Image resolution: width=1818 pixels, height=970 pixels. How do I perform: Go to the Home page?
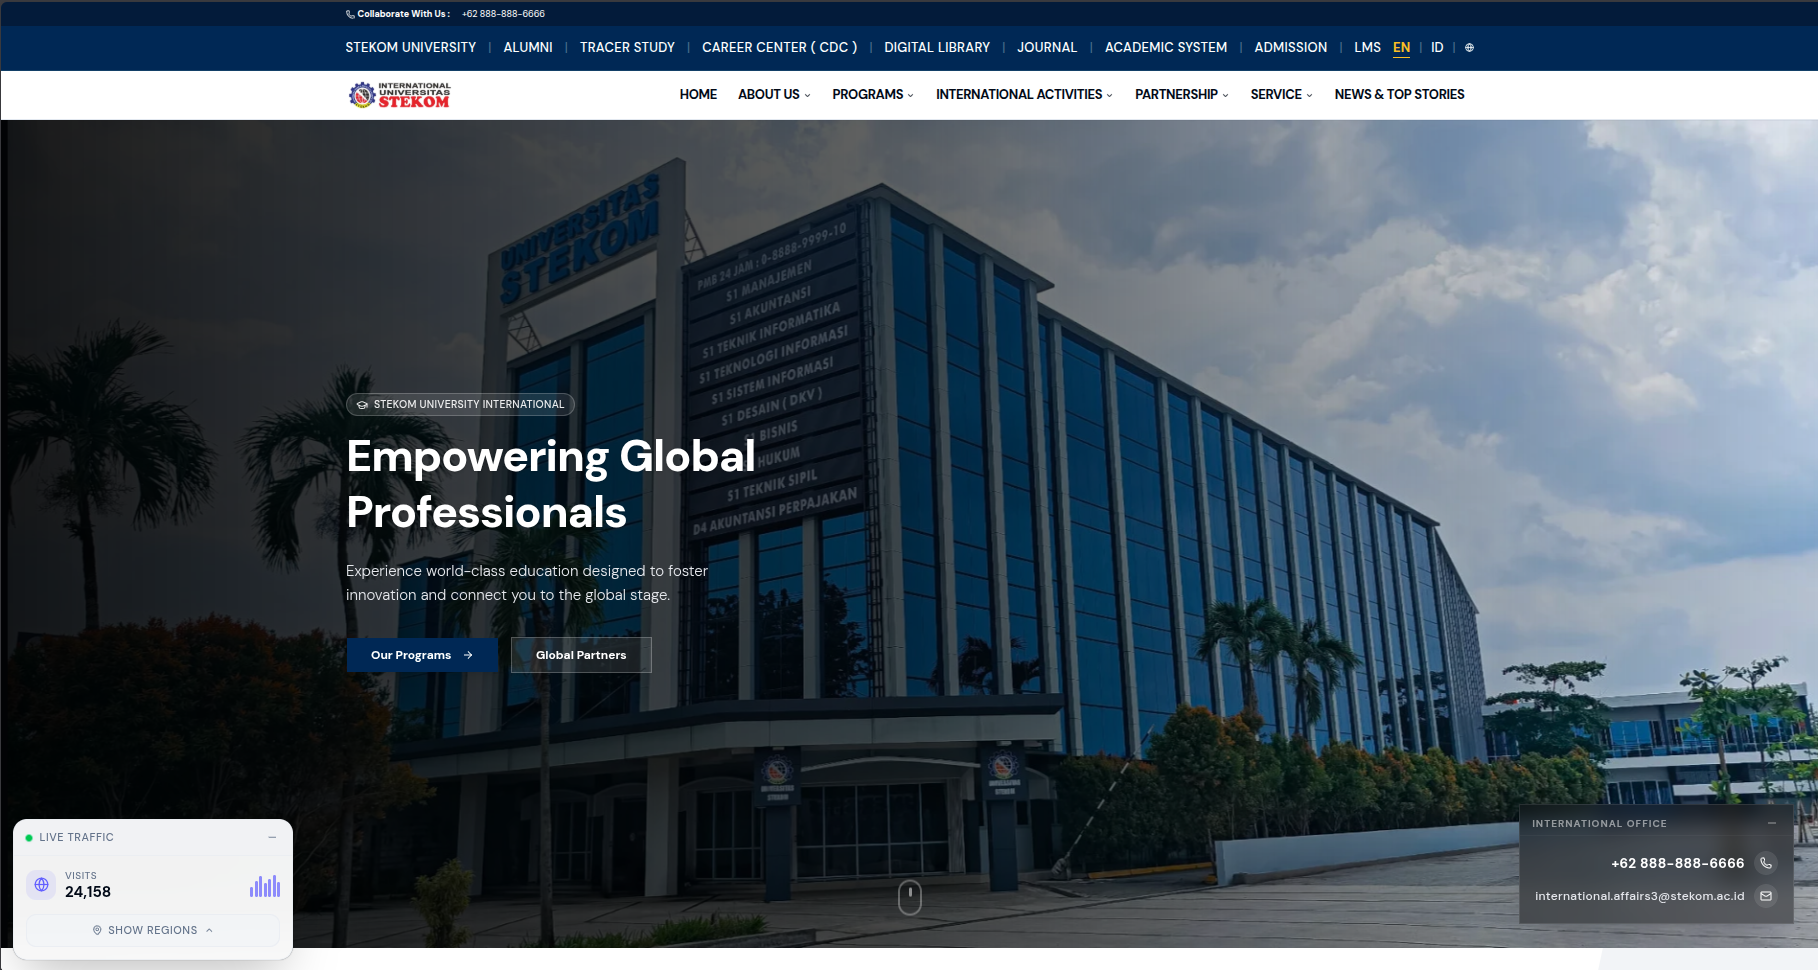coord(698,94)
